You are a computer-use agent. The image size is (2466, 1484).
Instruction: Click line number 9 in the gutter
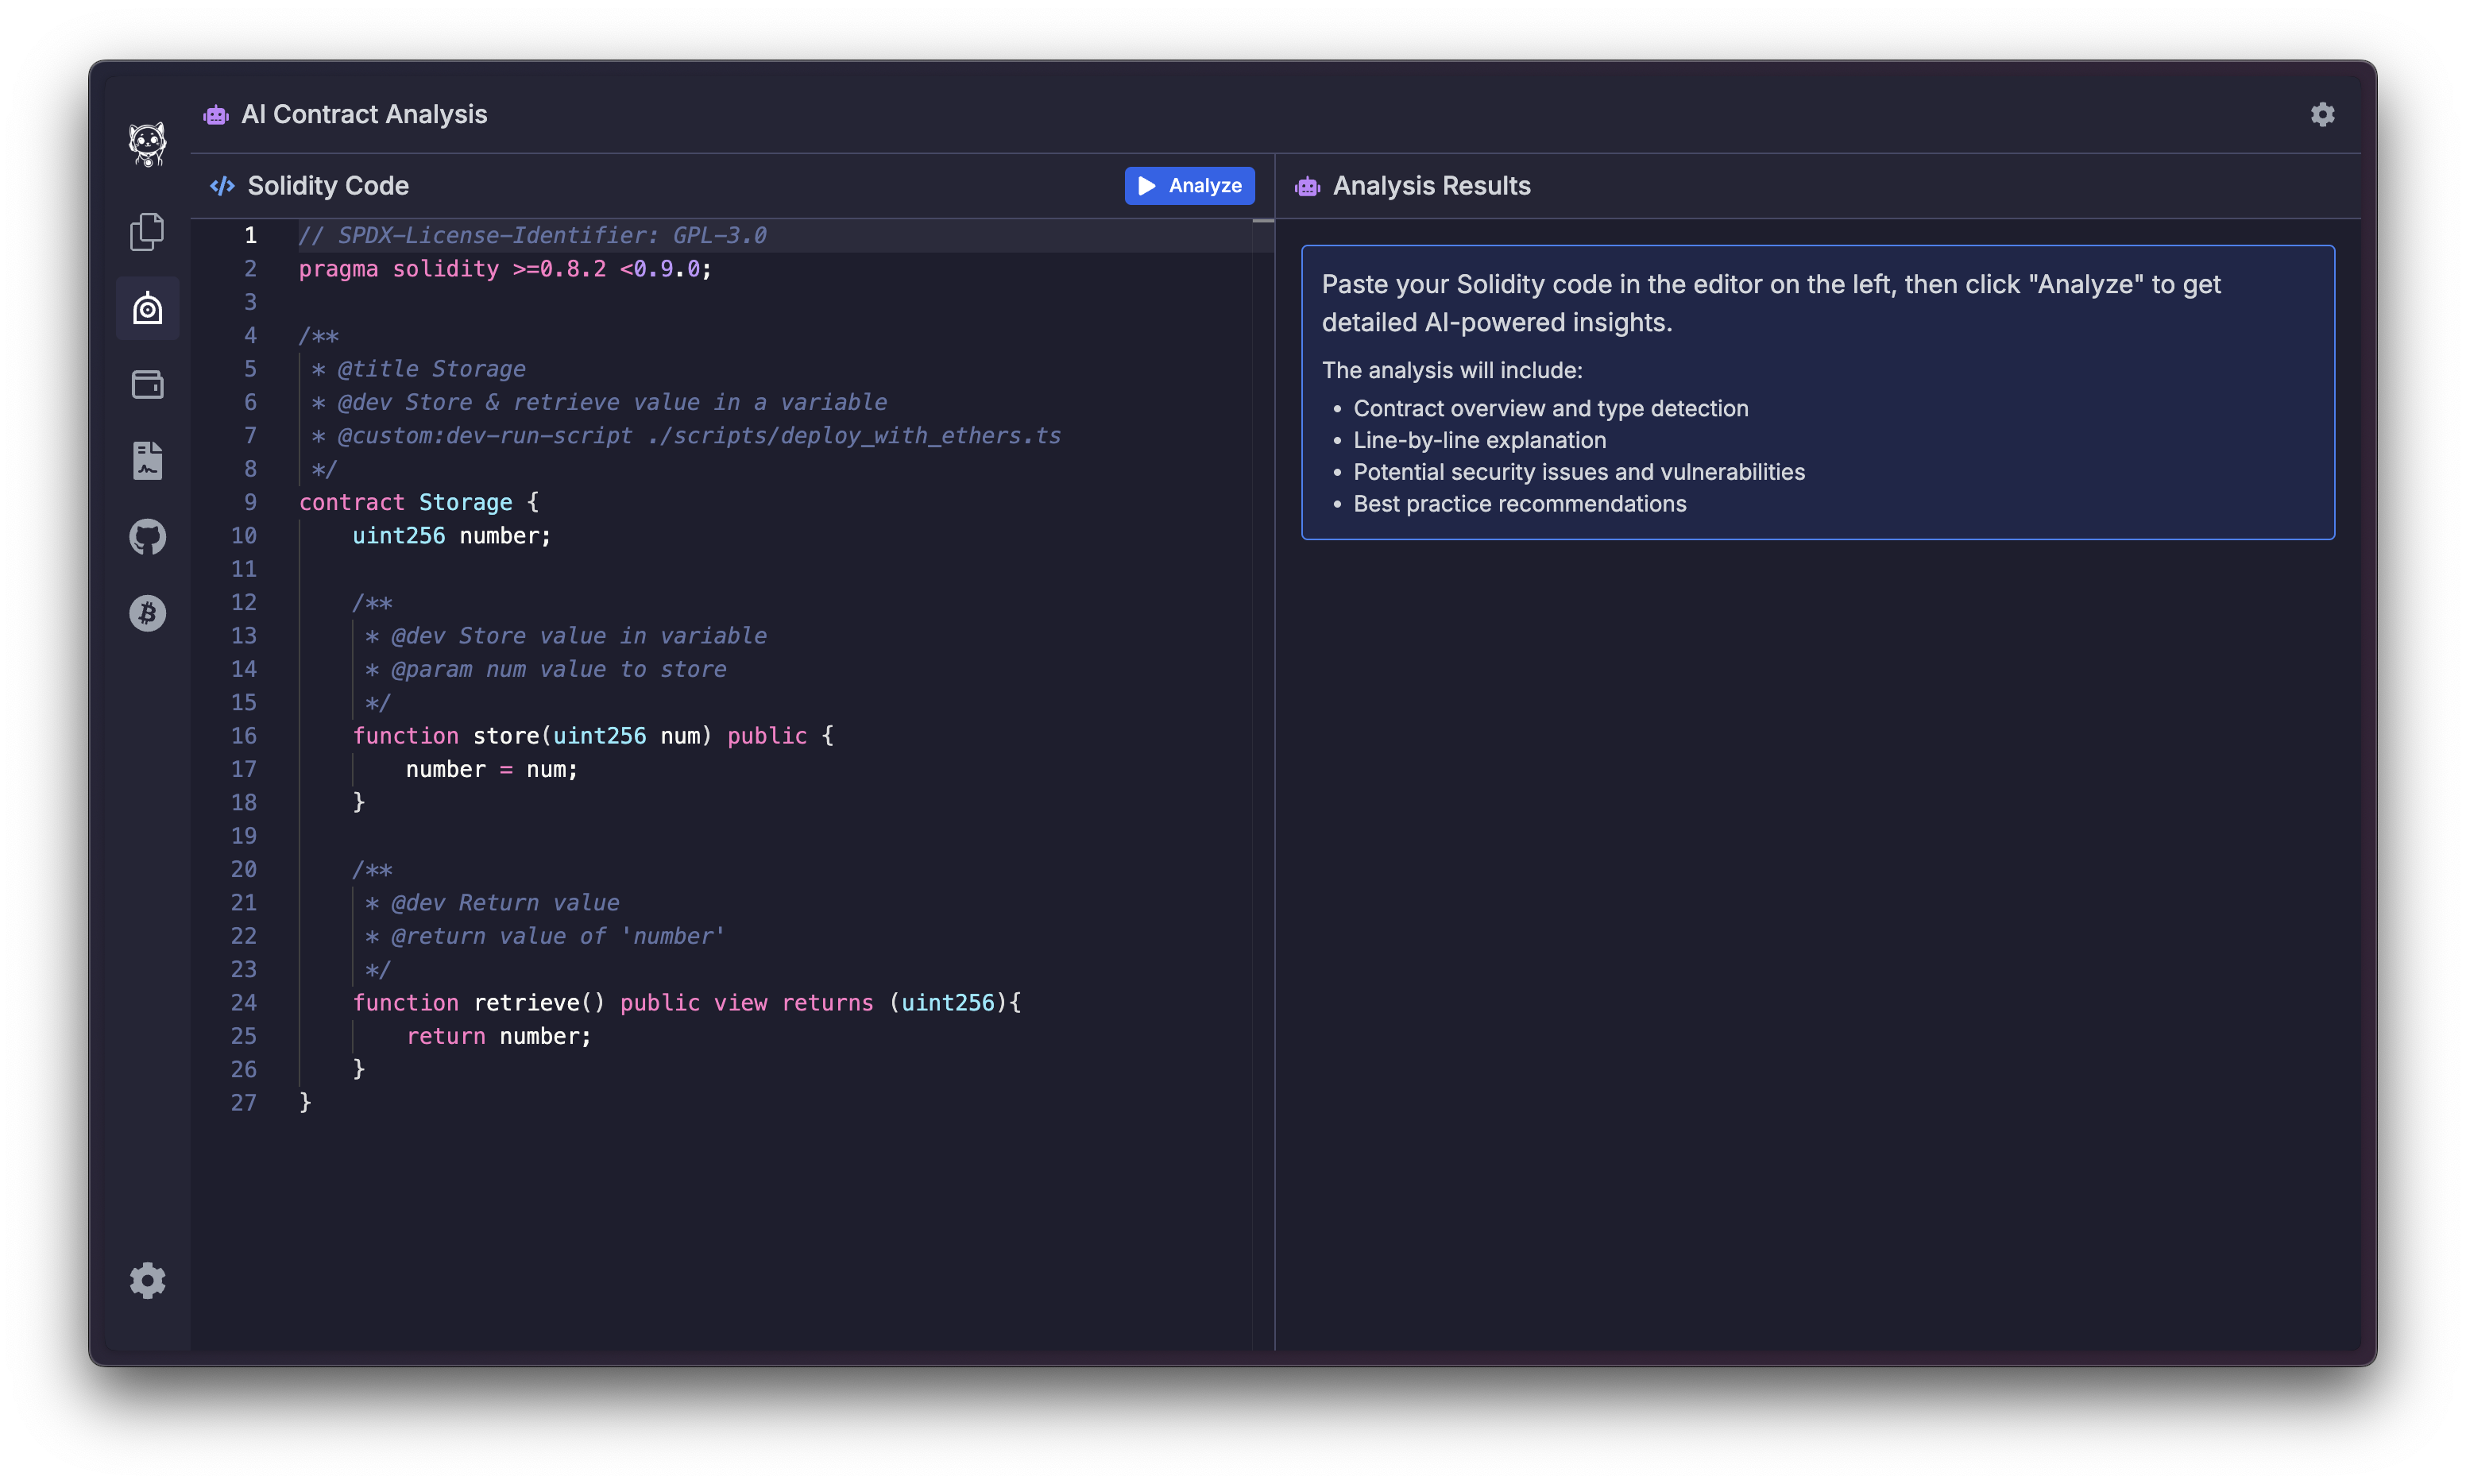250,502
